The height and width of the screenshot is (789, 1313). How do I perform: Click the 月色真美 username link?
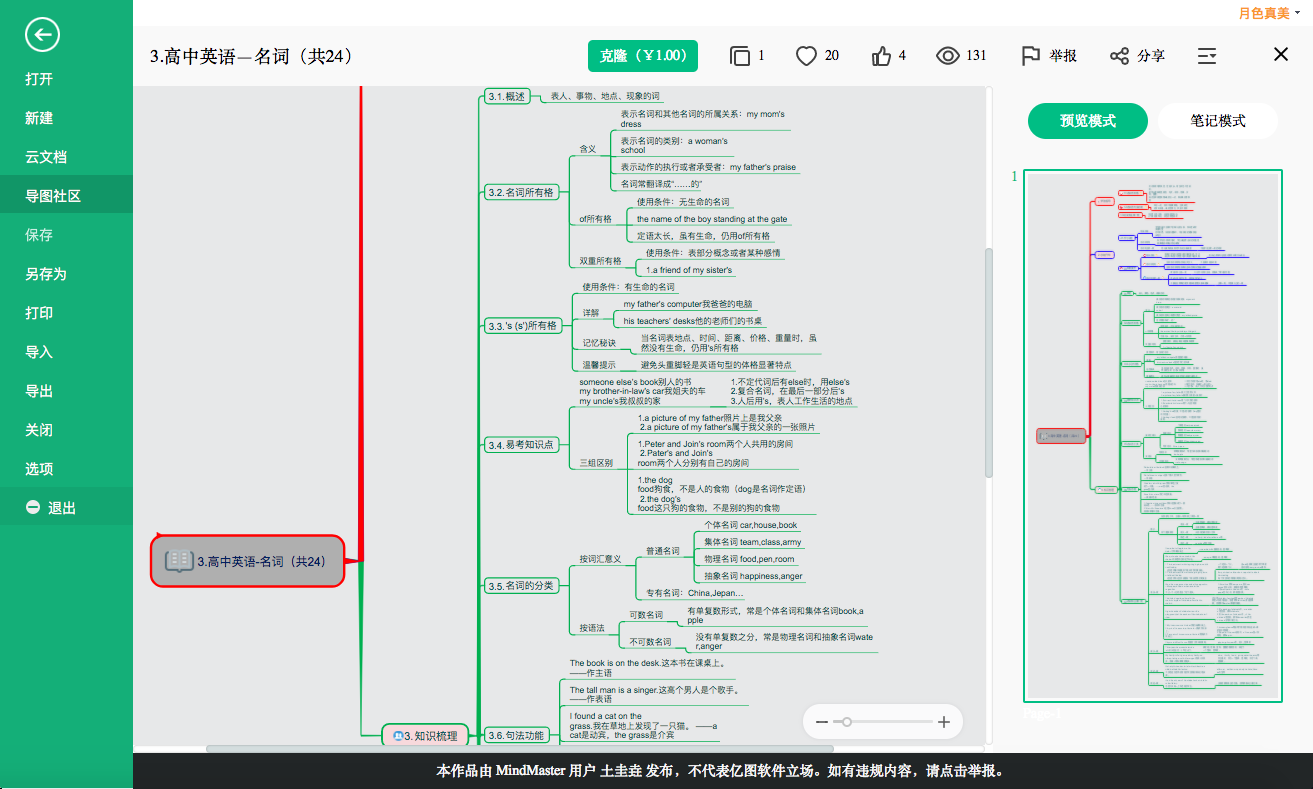click(x=1264, y=13)
